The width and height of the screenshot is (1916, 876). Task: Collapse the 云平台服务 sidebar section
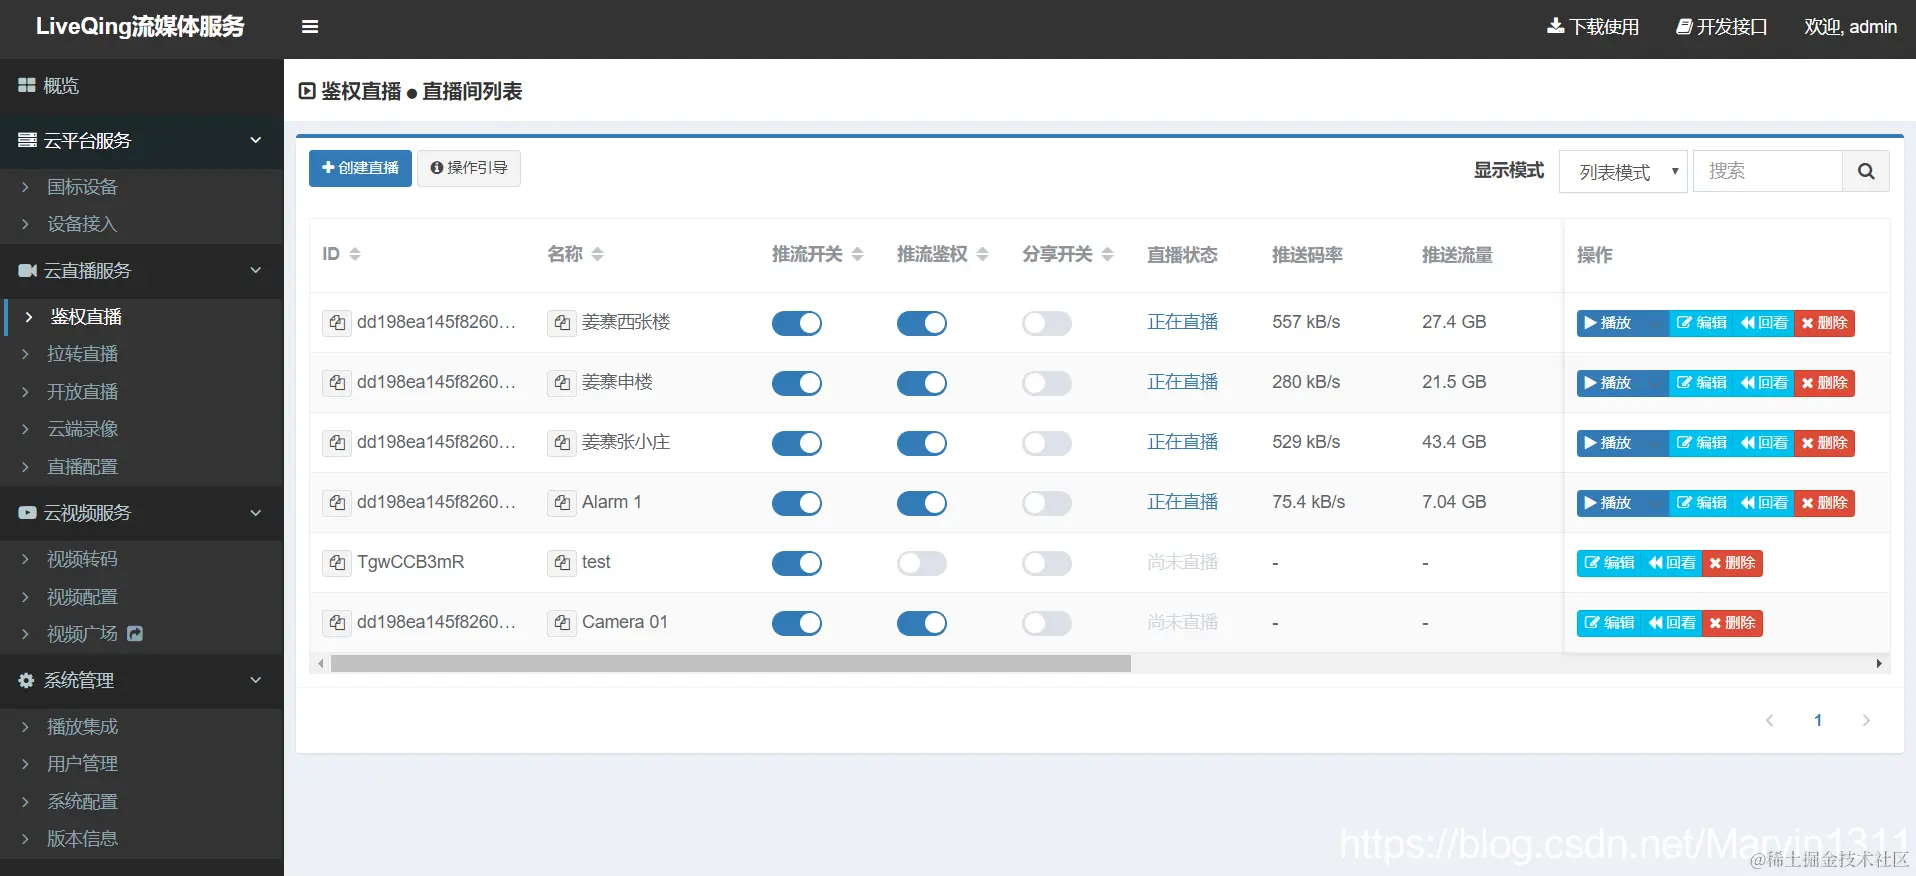142,141
